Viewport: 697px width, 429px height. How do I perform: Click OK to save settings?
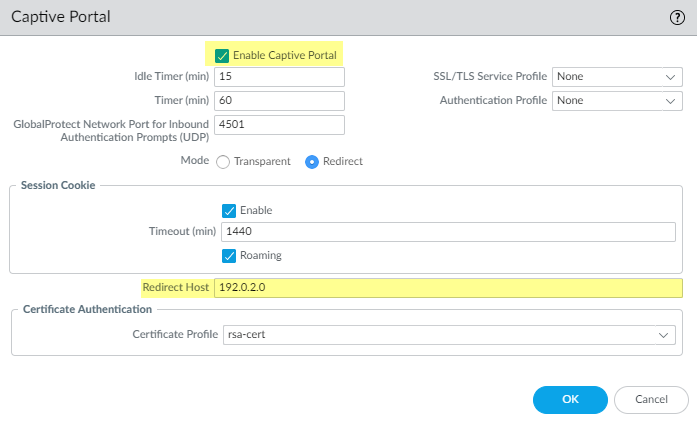[x=570, y=399]
